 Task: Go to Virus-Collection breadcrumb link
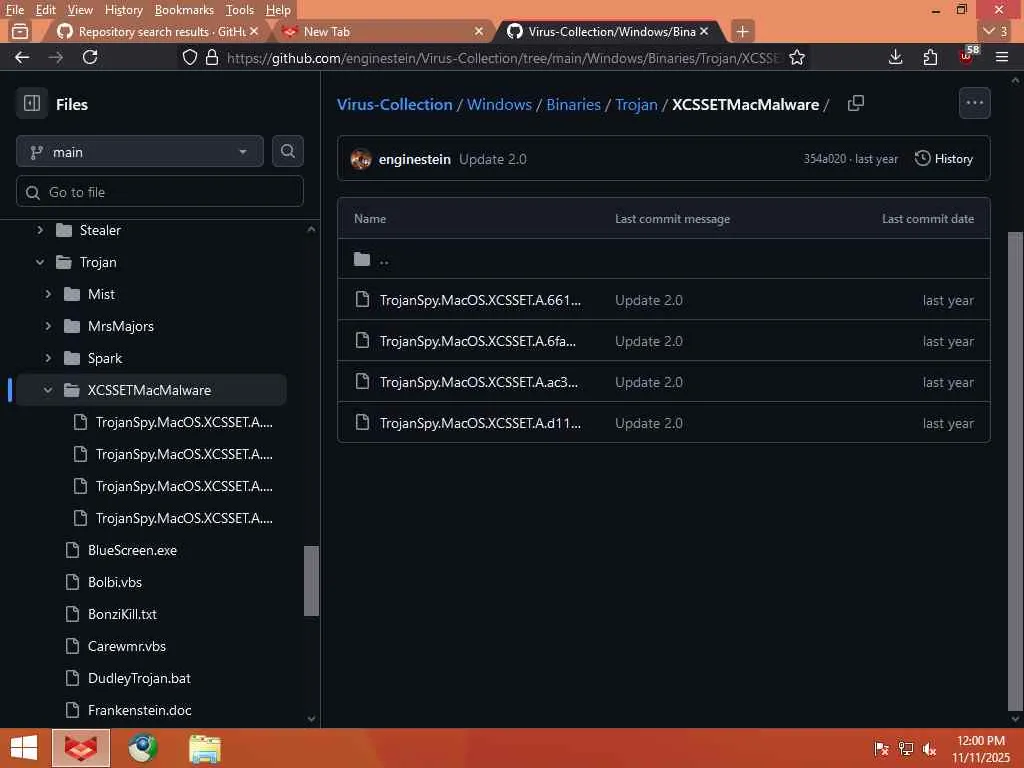pos(394,104)
